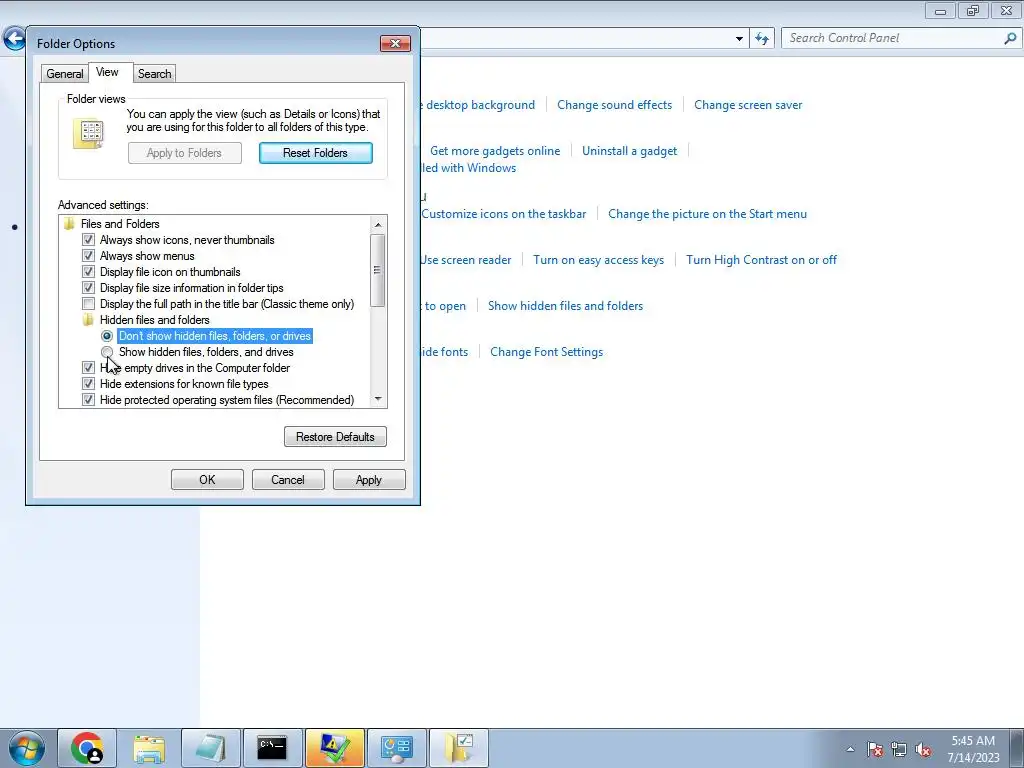Click the Folder views folder icon
This screenshot has width=1024, height=768.
pos(89,133)
